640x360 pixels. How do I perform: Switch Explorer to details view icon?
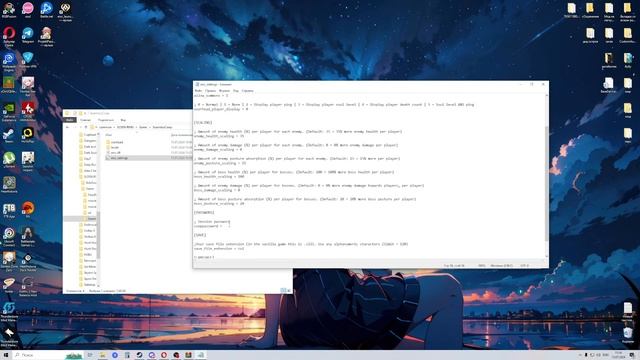click(x=282, y=290)
